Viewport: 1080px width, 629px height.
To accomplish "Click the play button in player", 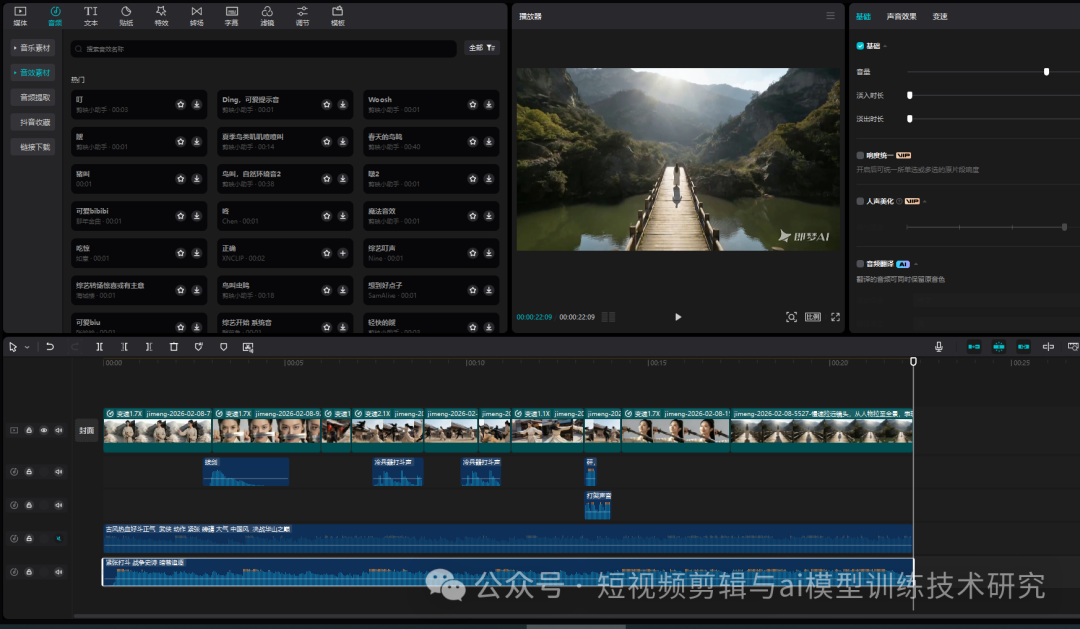I will (678, 317).
